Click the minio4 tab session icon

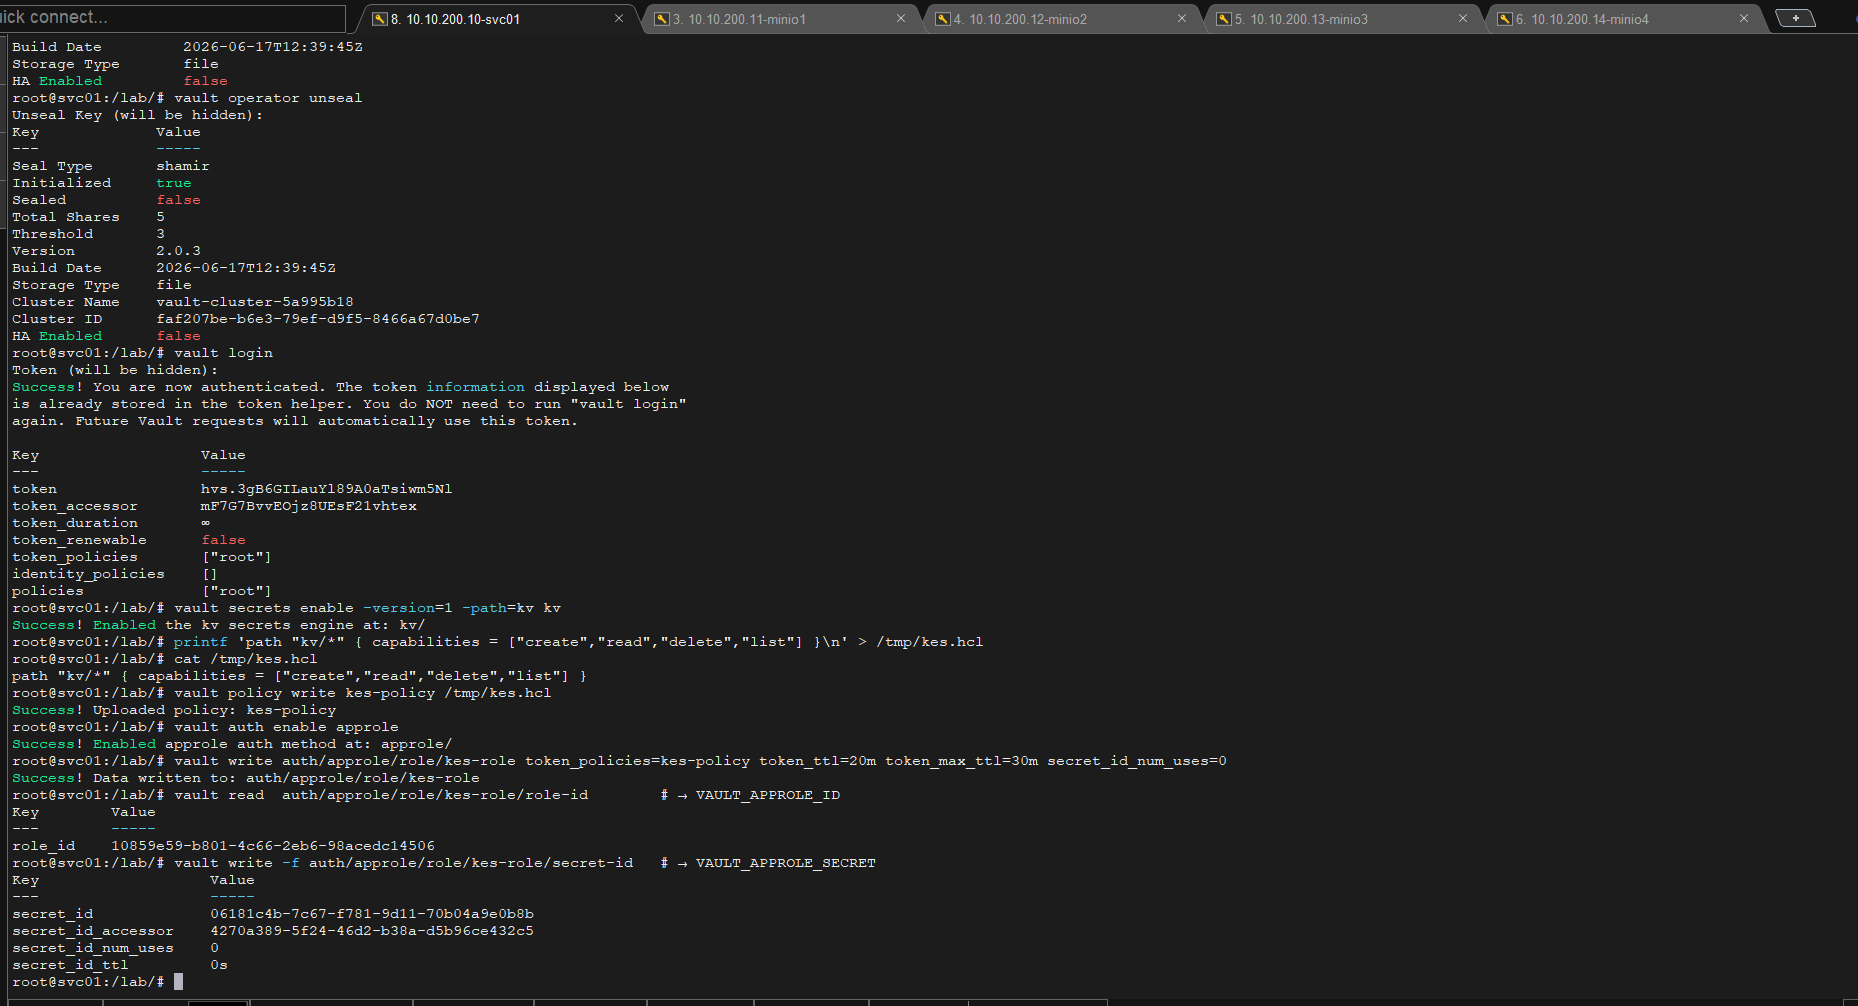point(1504,19)
